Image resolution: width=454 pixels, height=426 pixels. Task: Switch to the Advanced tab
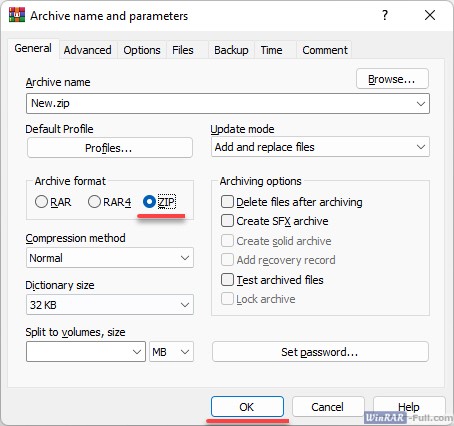pyautogui.click(x=88, y=50)
